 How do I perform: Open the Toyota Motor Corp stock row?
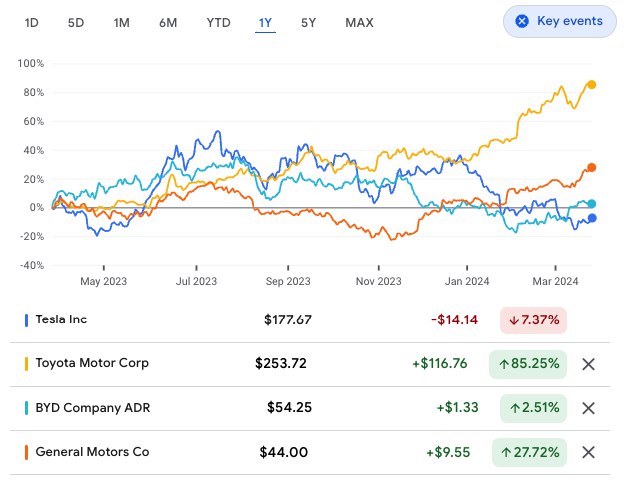(310, 364)
